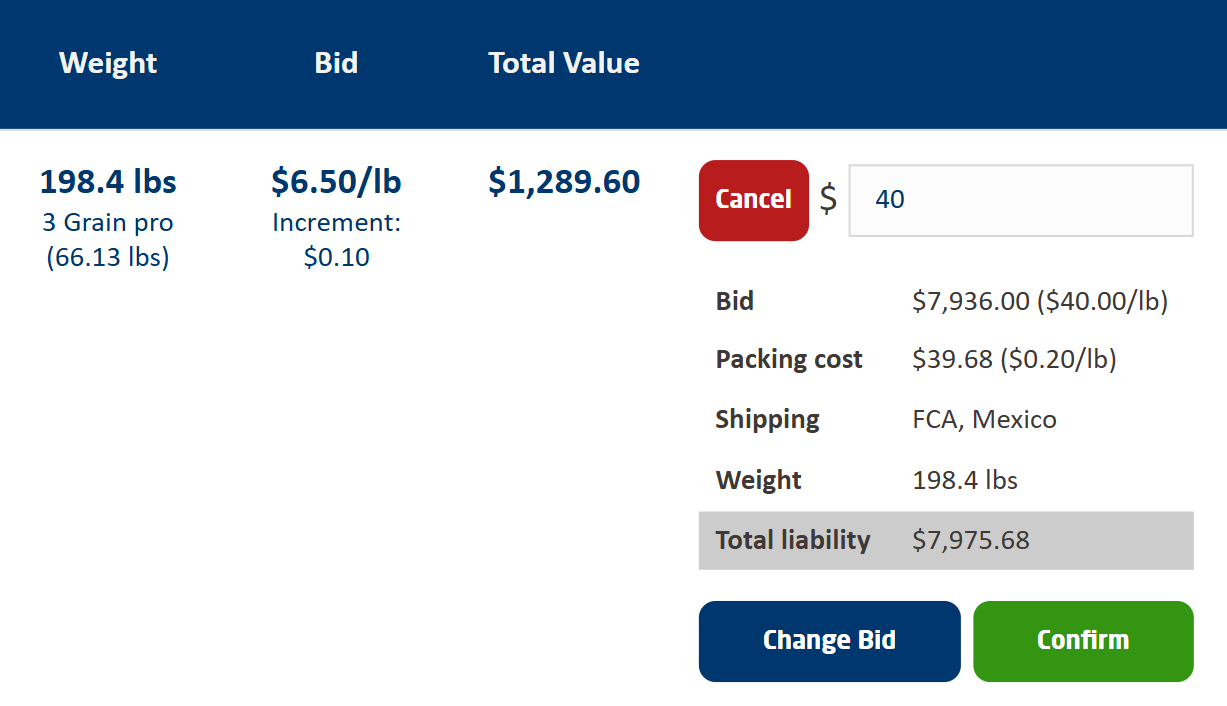Click the Change Bid button
1227x706 pixels.
click(829, 640)
